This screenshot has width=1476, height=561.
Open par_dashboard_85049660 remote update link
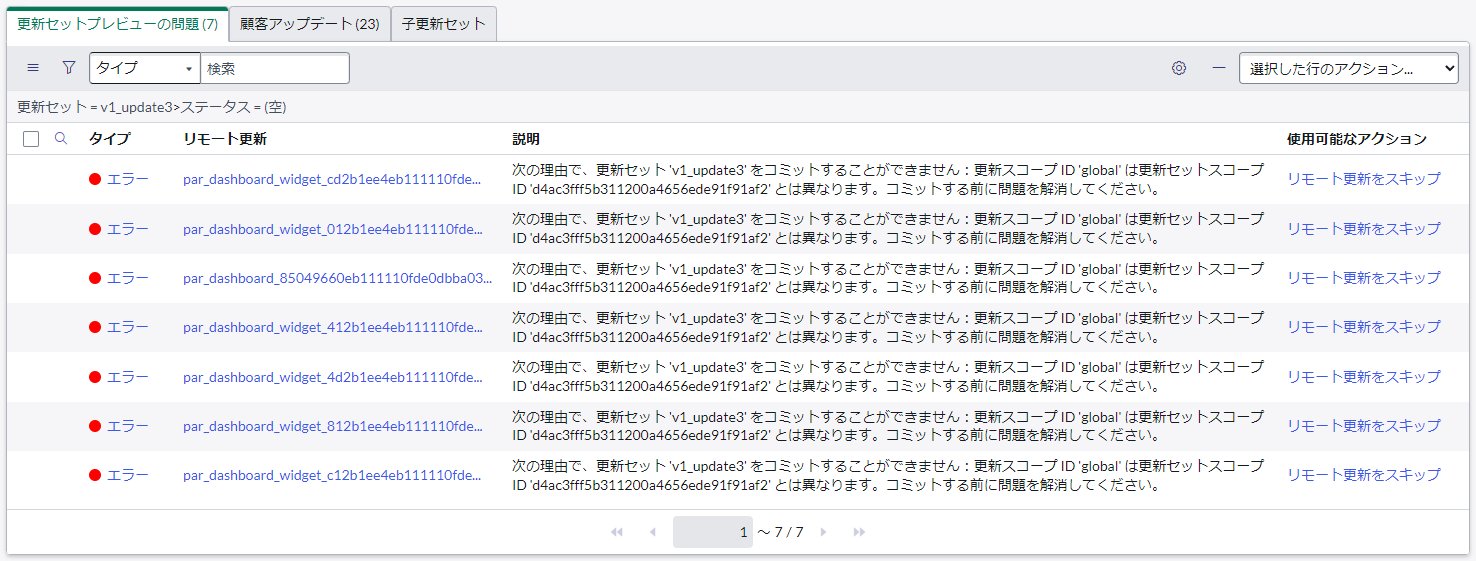(x=338, y=278)
